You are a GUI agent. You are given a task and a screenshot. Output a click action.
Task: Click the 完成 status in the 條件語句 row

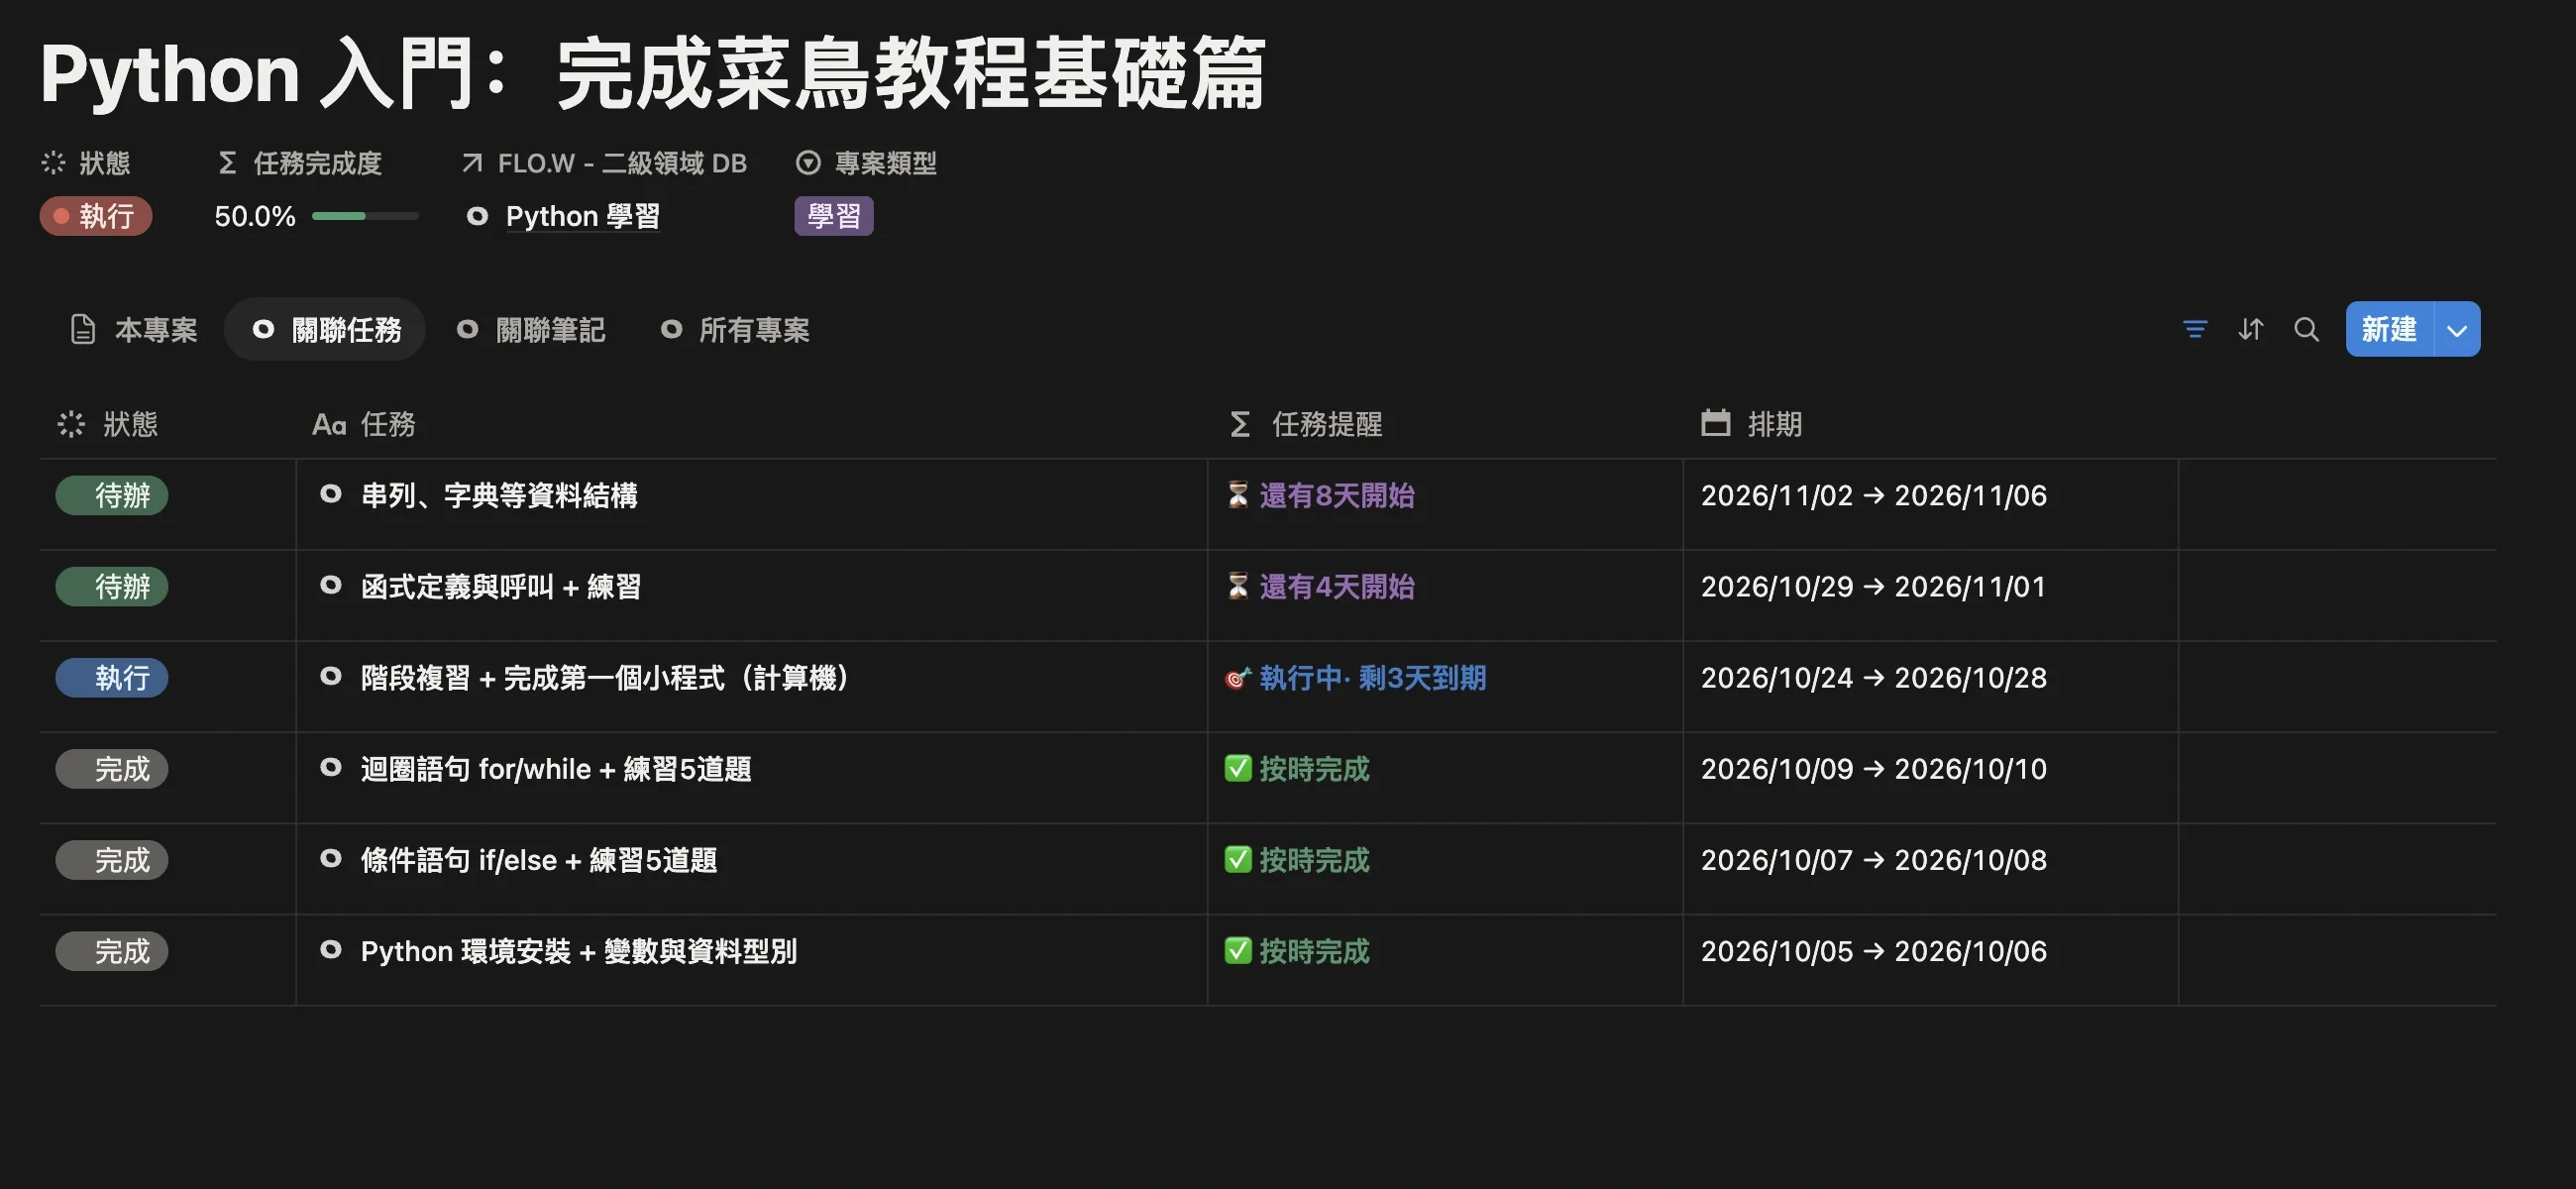click(x=112, y=860)
